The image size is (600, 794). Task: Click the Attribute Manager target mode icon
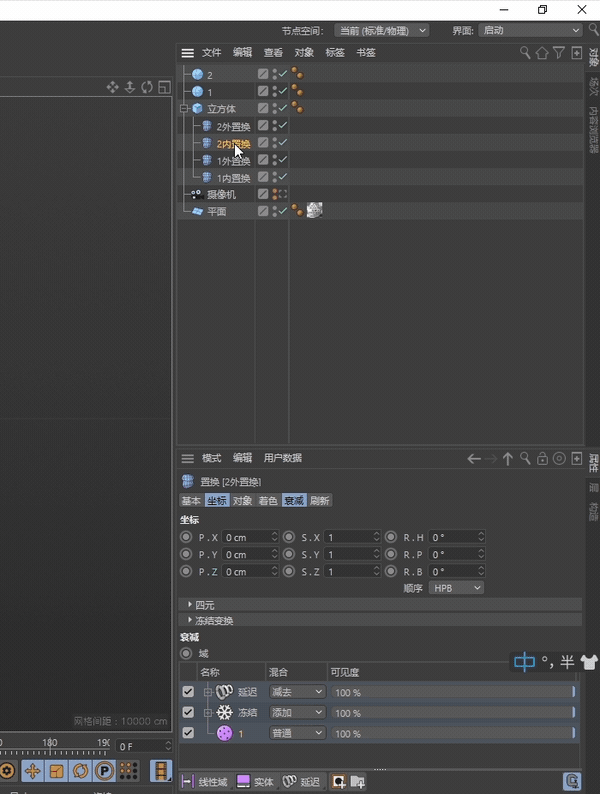tap(559, 459)
